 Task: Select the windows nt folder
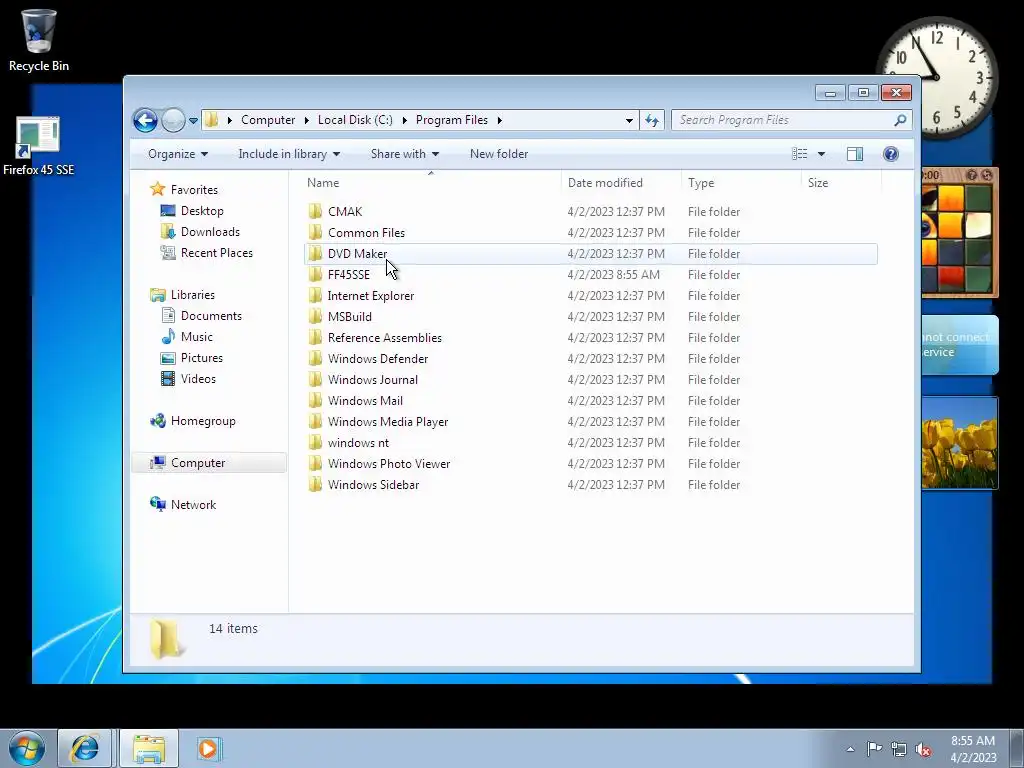pyautogui.click(x=591, y=442)
